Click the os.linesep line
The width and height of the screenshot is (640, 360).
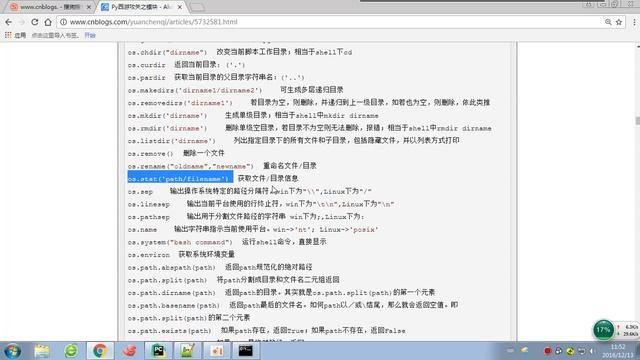click(261, 204)
